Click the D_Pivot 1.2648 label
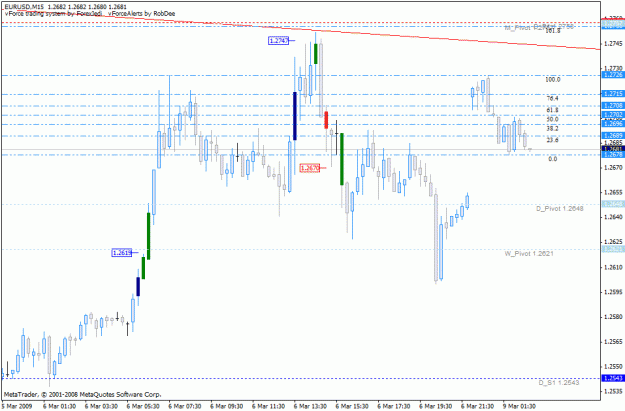 click(x=560, y=208)
